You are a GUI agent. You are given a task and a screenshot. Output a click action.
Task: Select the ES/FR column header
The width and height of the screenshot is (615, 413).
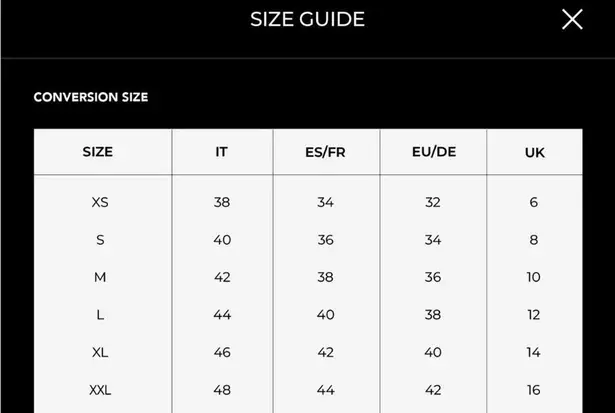(x=325, y=152)
